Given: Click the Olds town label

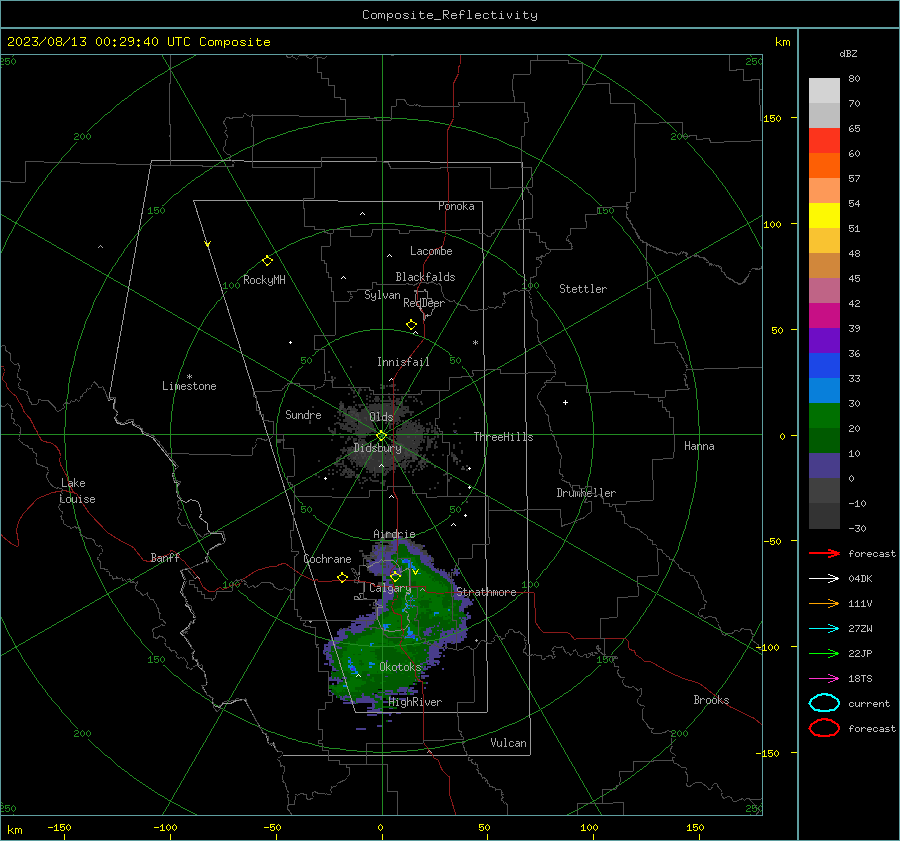Looking at the screenshot, I should click(381, 417).
